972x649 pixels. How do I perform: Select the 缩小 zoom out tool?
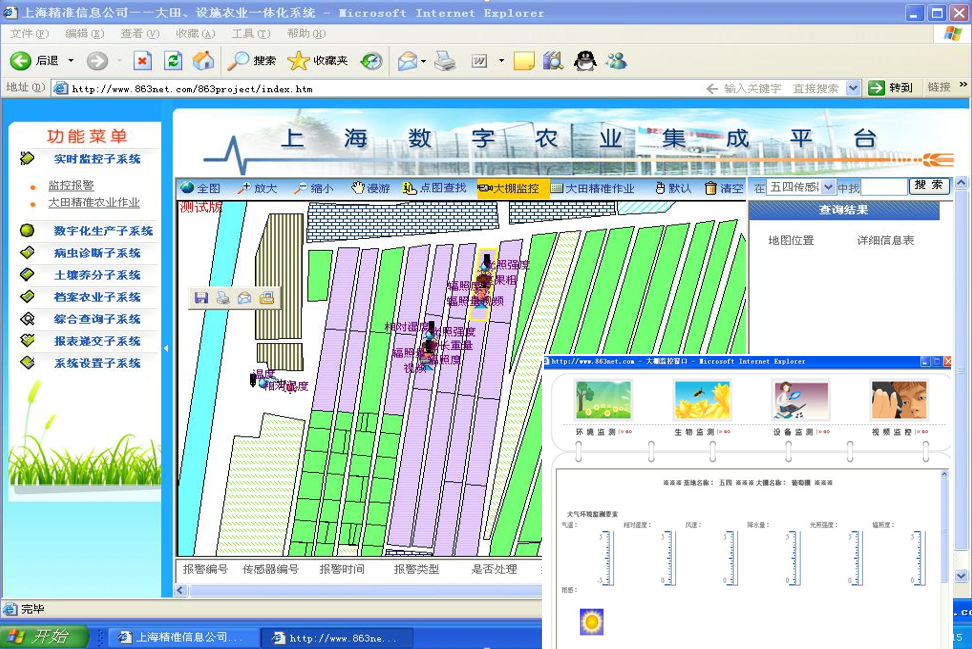(x=313, y=188)
